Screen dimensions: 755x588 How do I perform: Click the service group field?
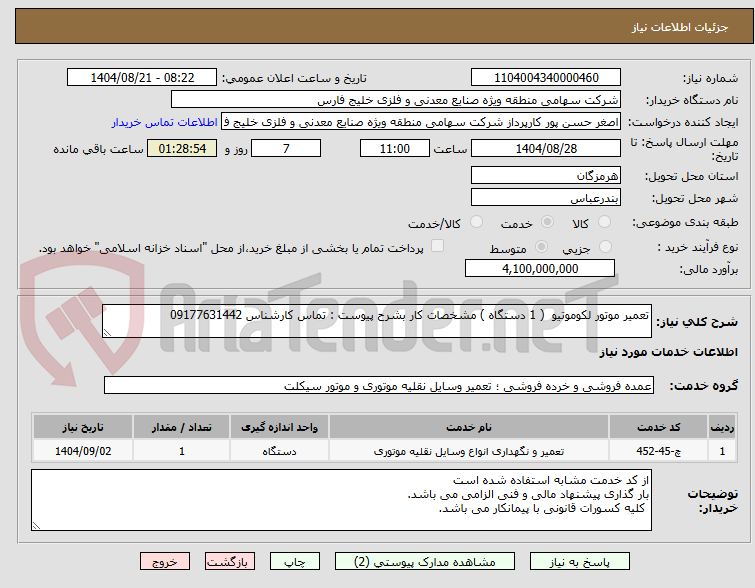click(x=379, y=385)
